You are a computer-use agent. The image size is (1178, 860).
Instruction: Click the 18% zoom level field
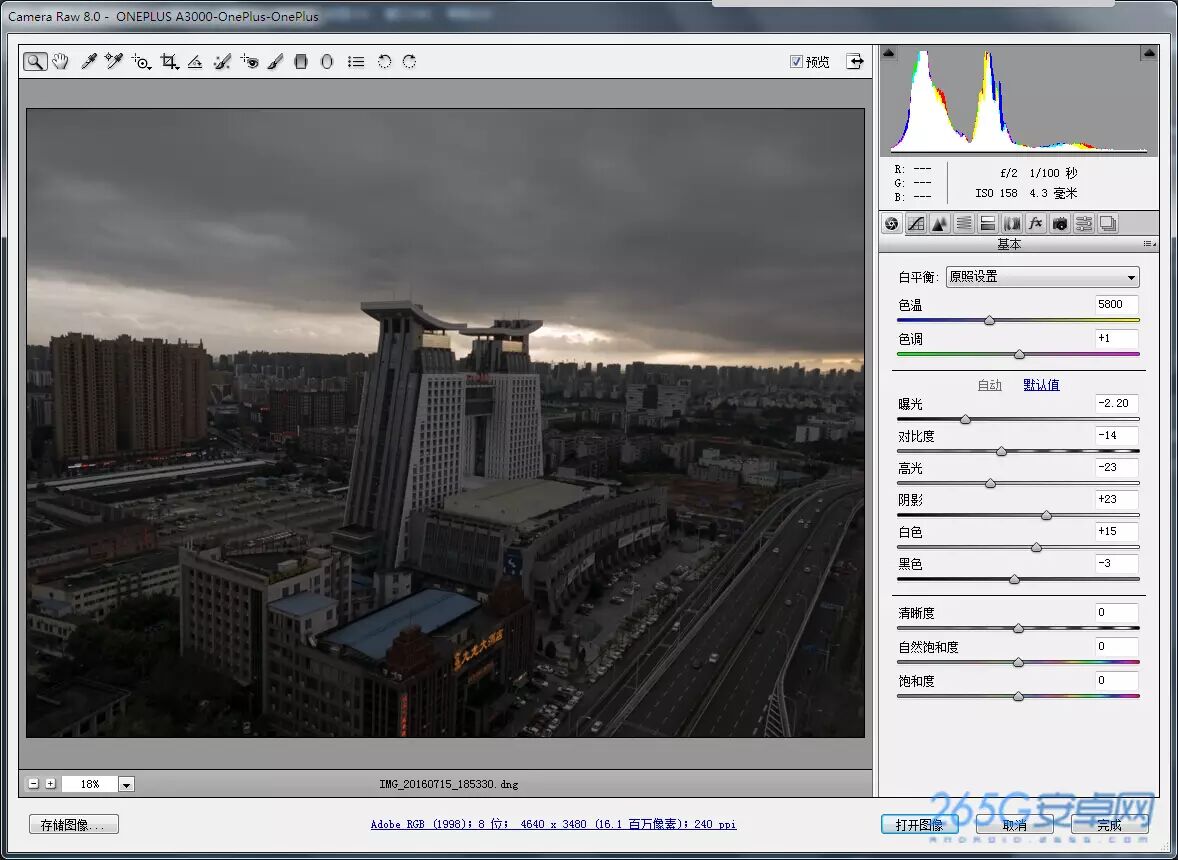point(89,784)
